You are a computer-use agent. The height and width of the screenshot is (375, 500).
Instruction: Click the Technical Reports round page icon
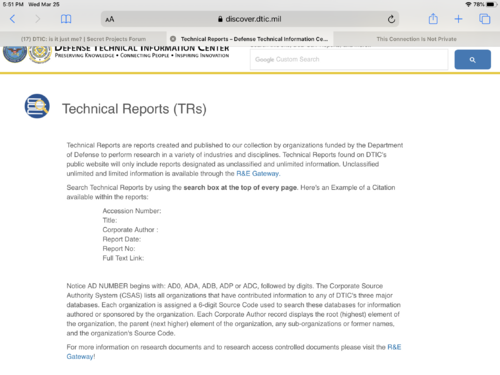pos(37,106)
